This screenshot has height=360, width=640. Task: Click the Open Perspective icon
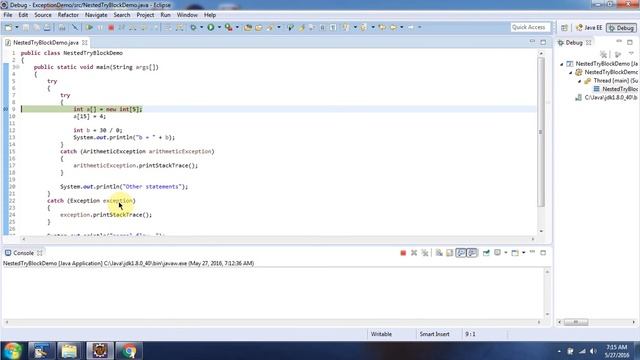(x=564, y=28)
